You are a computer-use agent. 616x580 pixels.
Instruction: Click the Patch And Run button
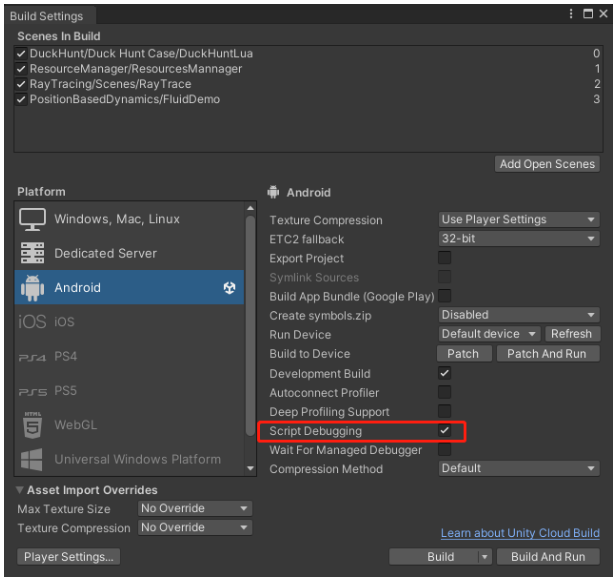[x=548, y=354]
